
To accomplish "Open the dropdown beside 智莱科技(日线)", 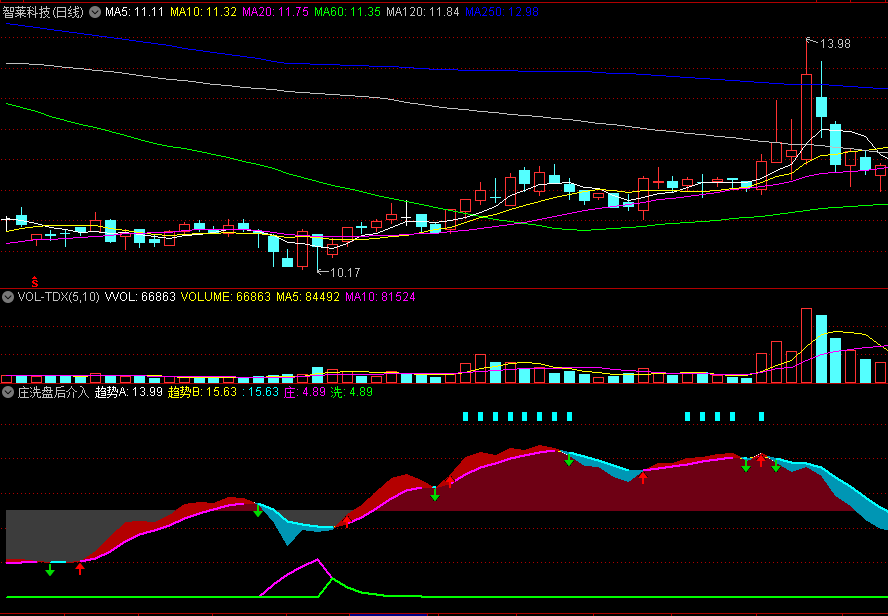I will pos(95,11).
